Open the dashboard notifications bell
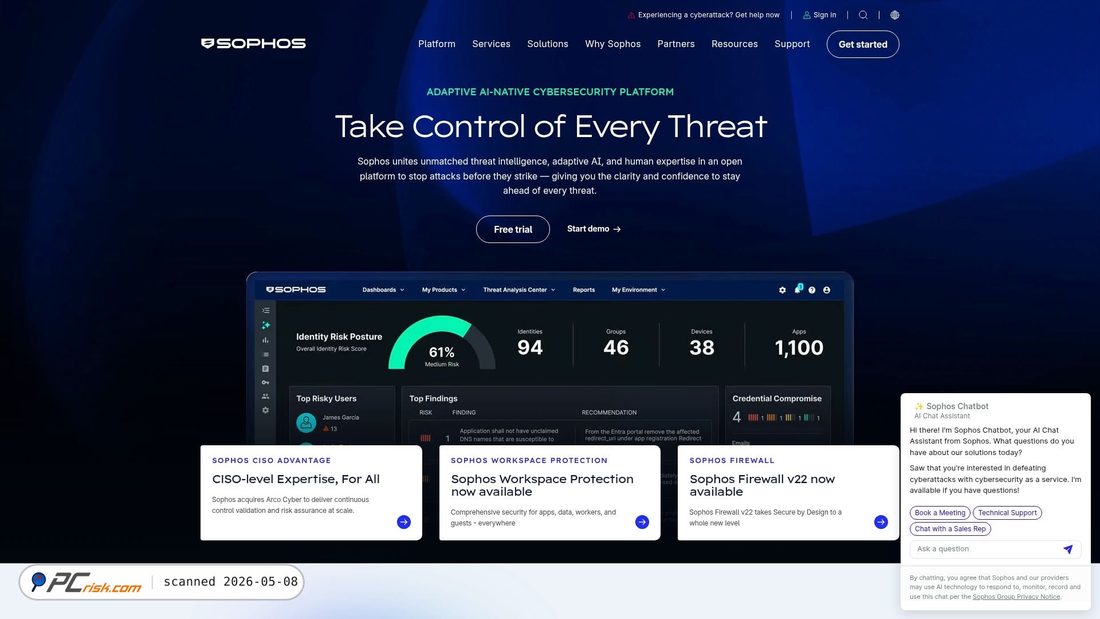Image resolution: width=1100 pixels, height=619 pixels. (798, 289)
